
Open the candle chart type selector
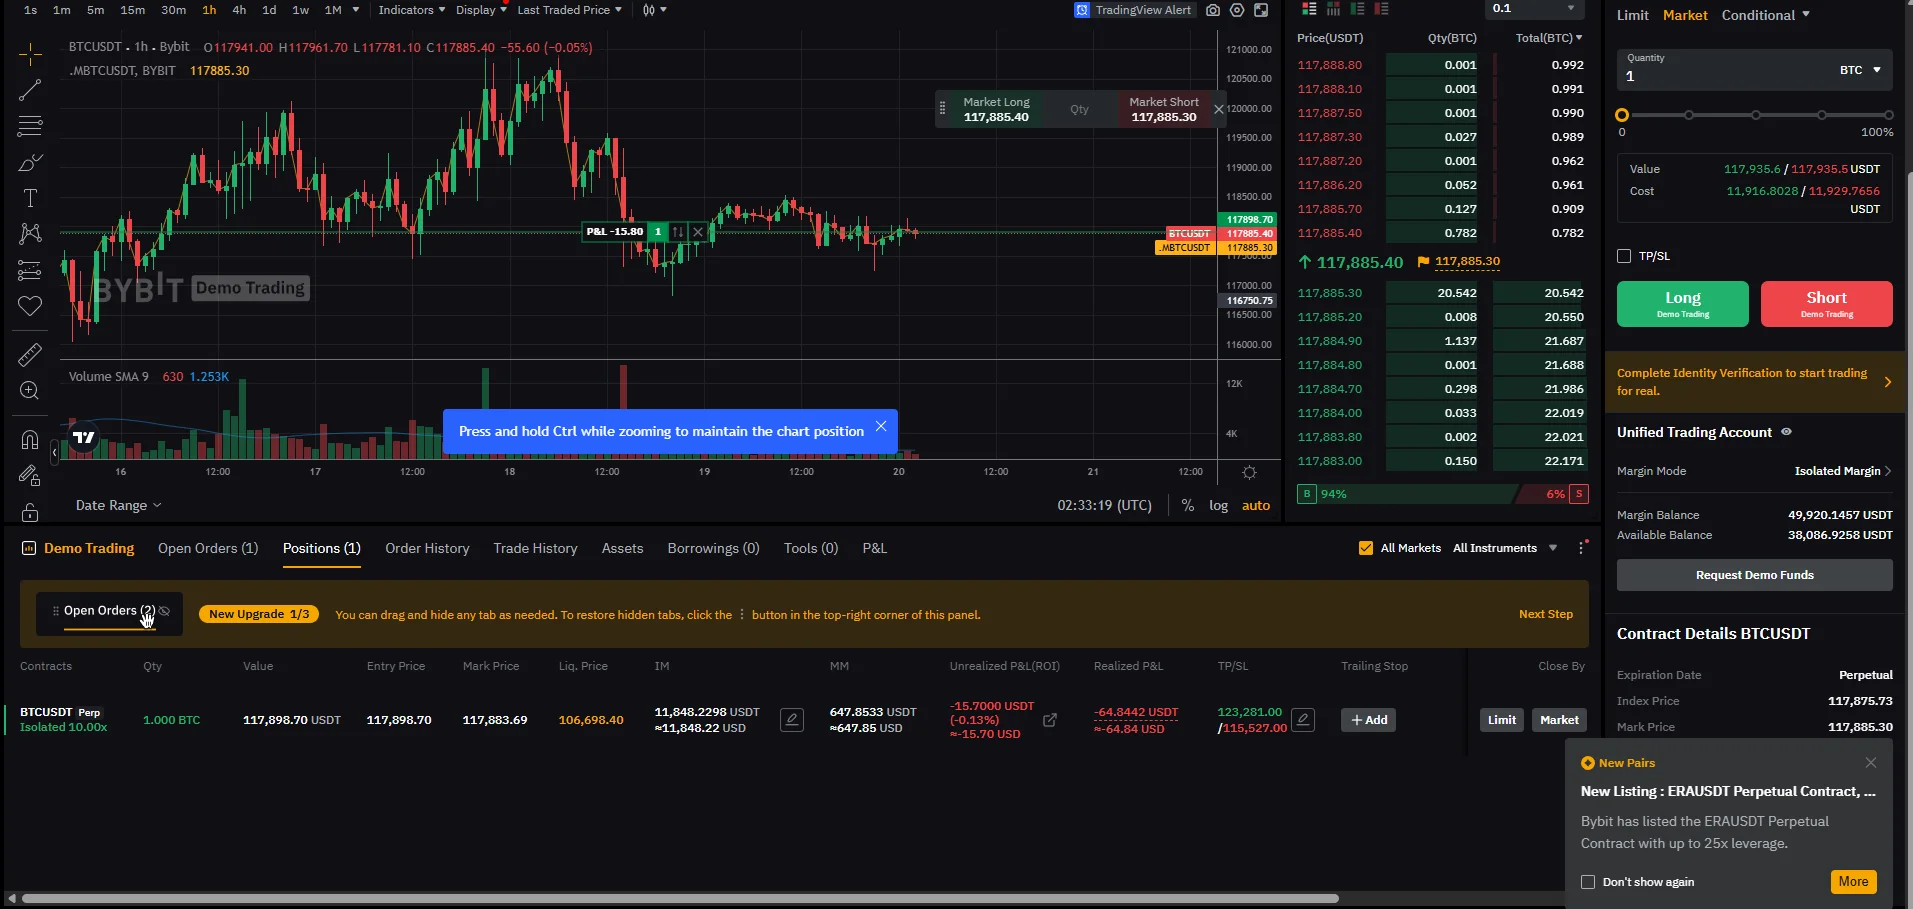654,10
